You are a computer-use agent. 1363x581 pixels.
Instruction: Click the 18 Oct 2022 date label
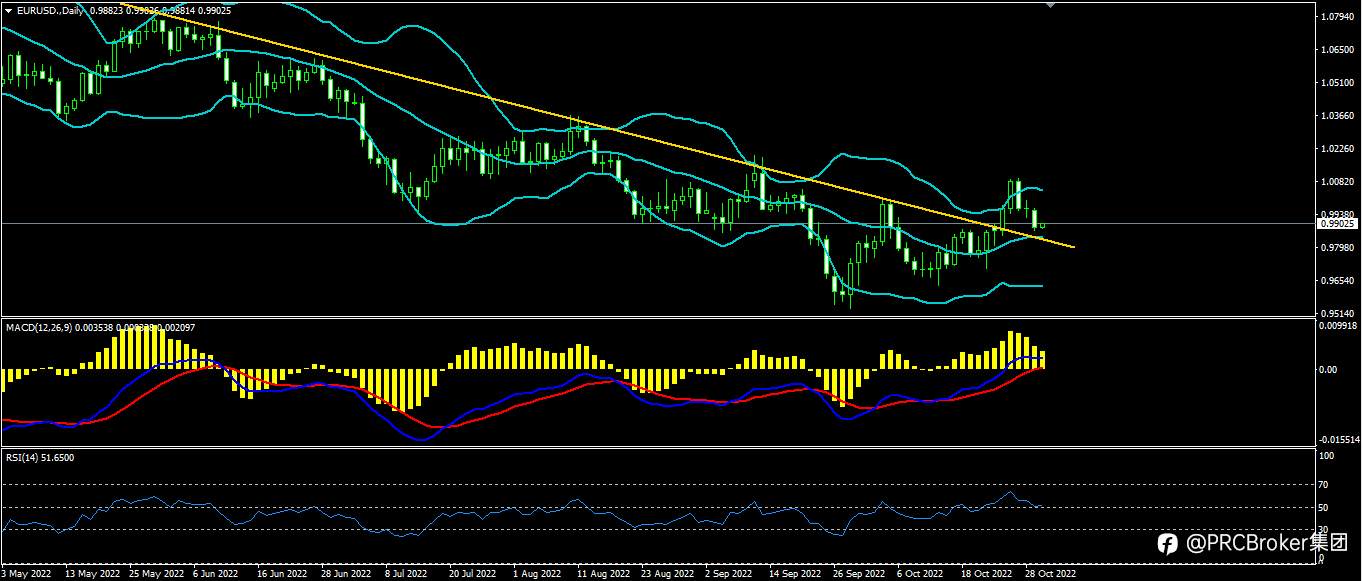point(985,574)
